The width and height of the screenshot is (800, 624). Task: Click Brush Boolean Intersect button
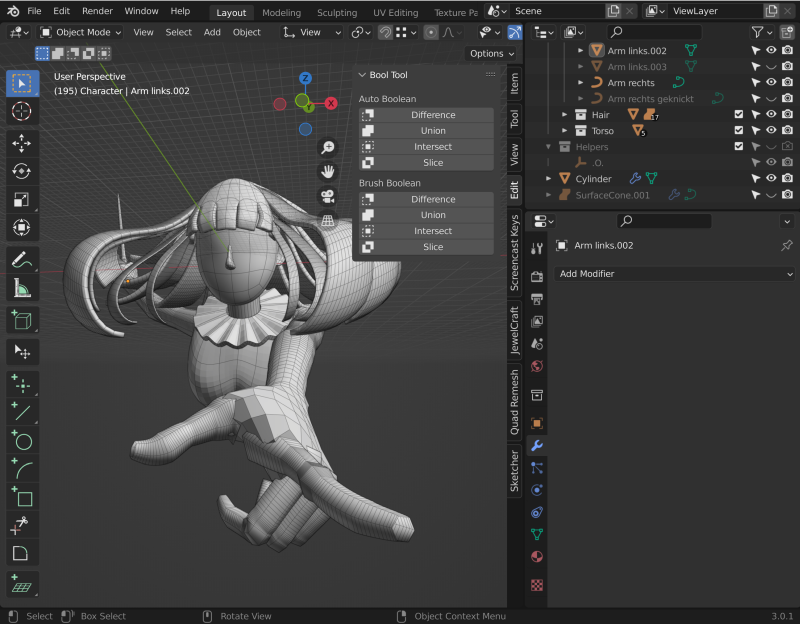pyautogui.click(x=427, y=231)
